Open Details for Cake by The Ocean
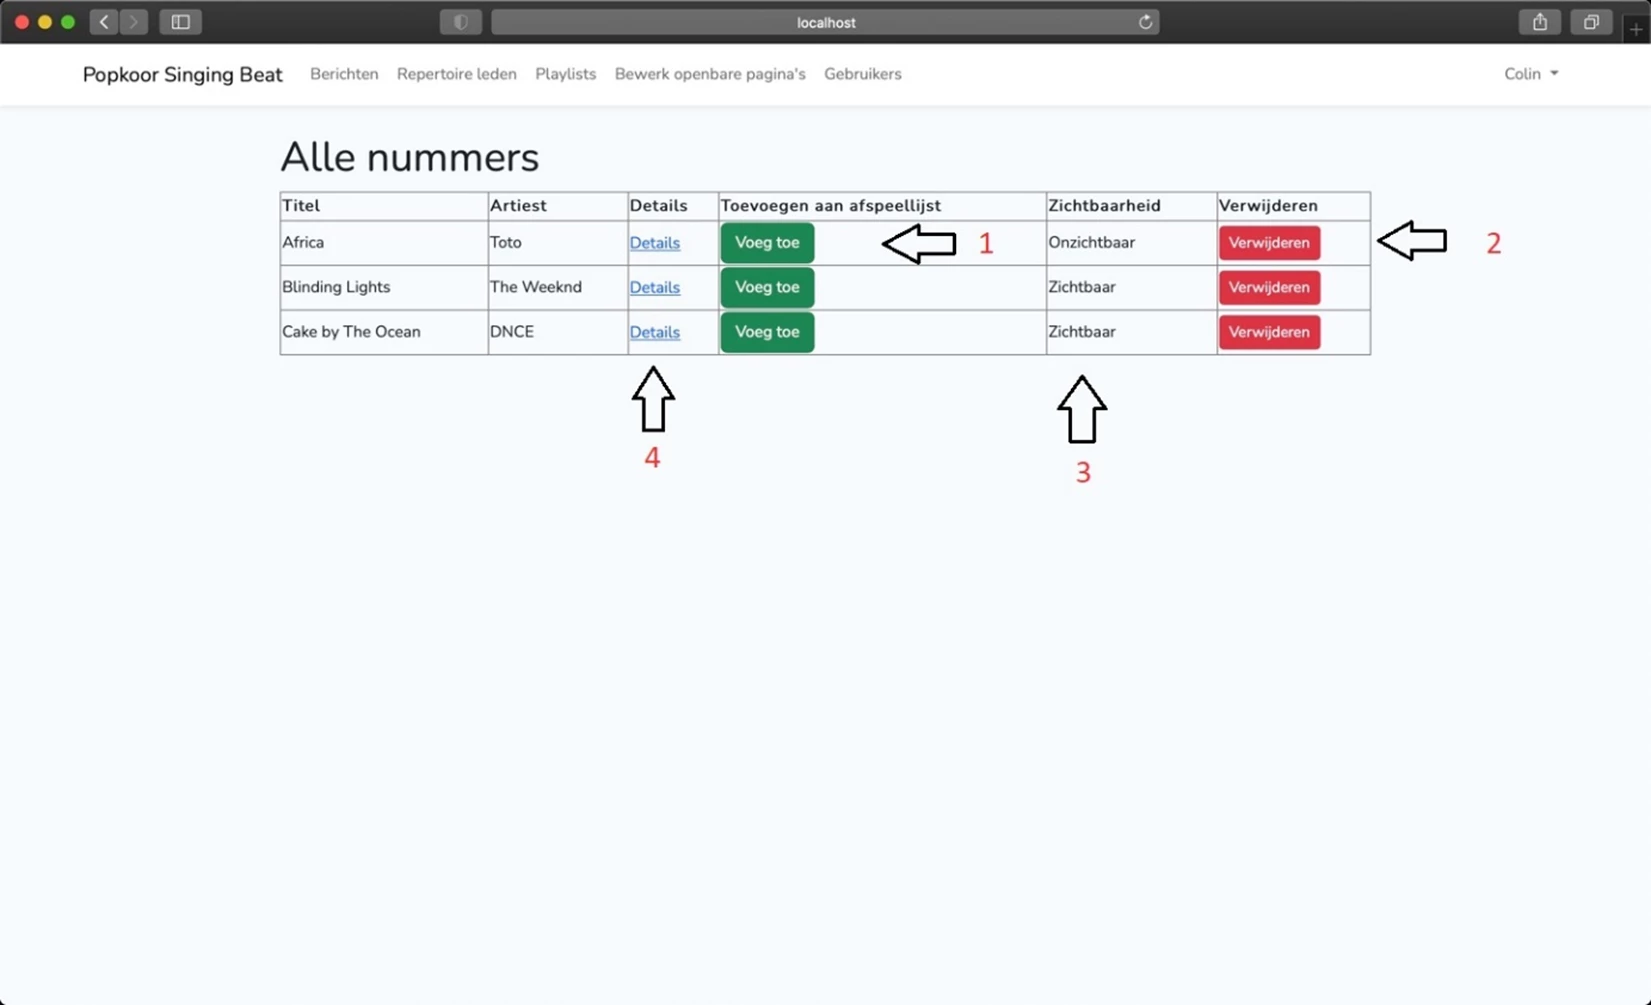This screenshot has height=1005, width=1651. point(654,332)
